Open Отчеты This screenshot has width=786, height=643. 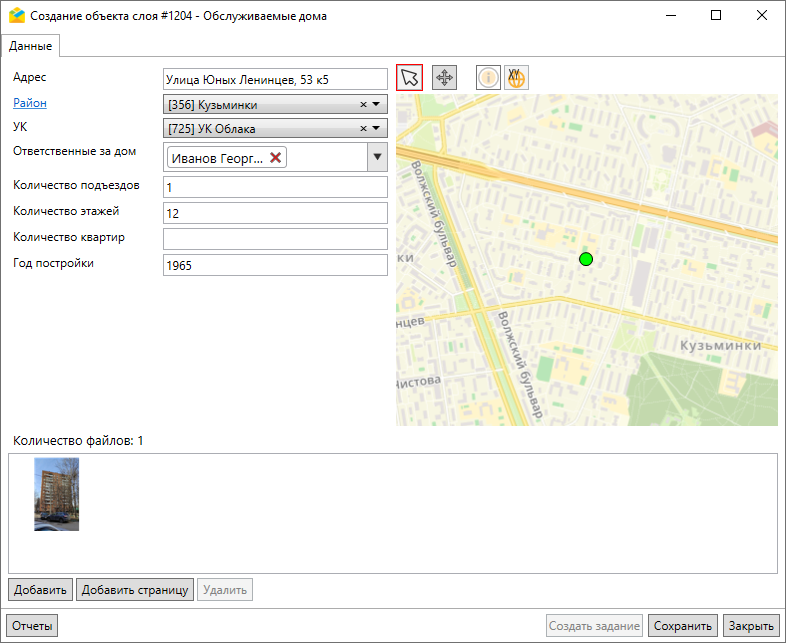pyautogui.click(x=32, y=626)
